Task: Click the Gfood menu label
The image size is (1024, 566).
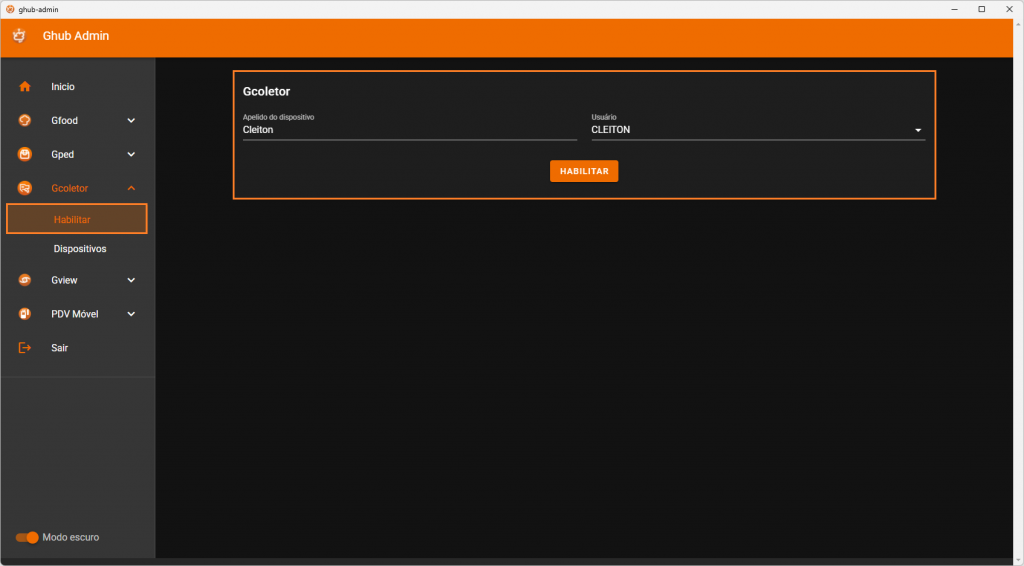Action: 65,121
